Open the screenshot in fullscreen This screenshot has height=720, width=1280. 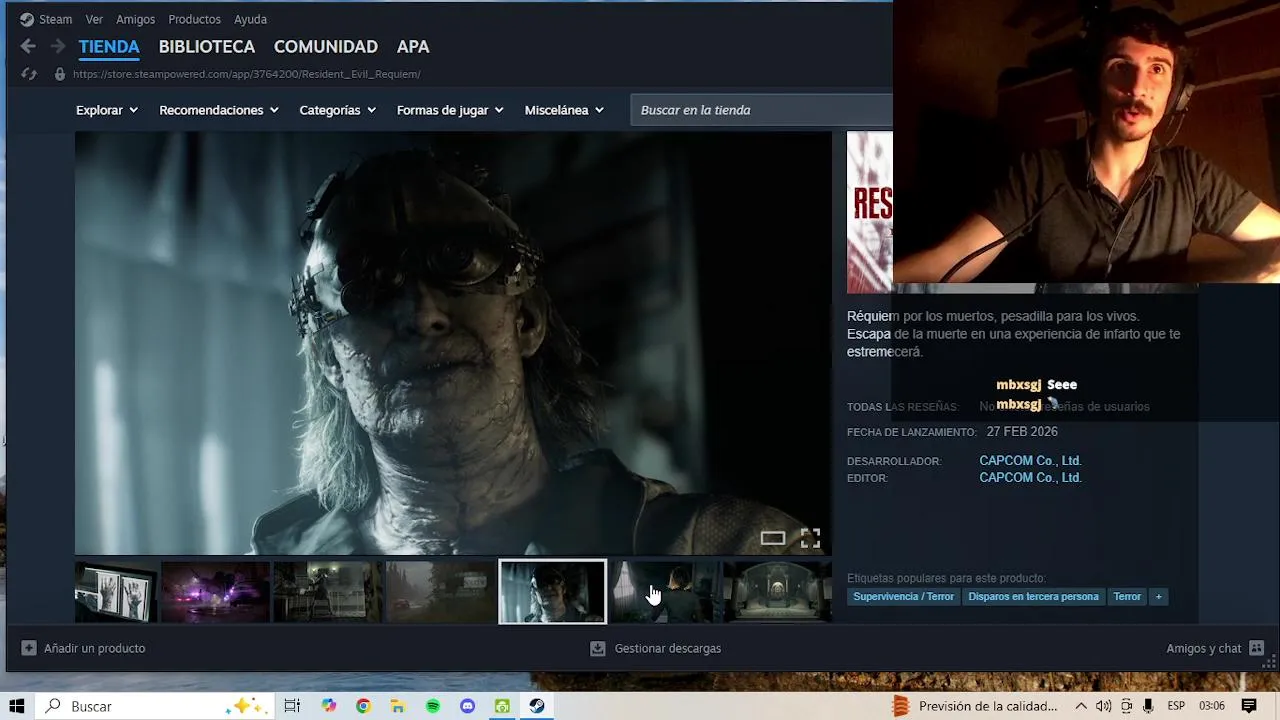810,538
